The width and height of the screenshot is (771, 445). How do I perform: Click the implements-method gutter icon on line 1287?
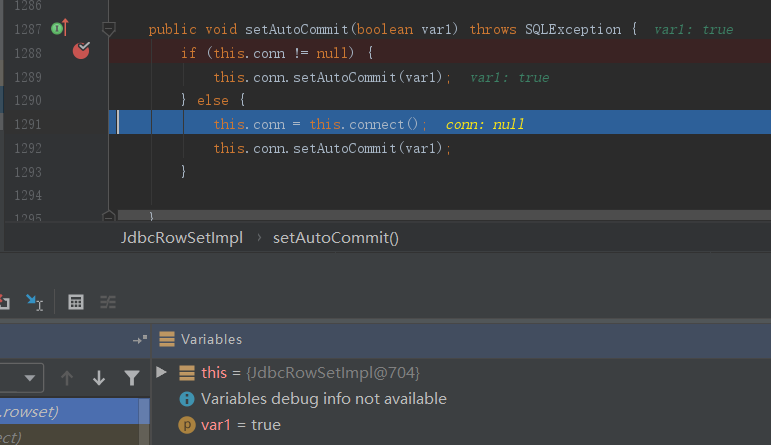[x=59, y=26]
